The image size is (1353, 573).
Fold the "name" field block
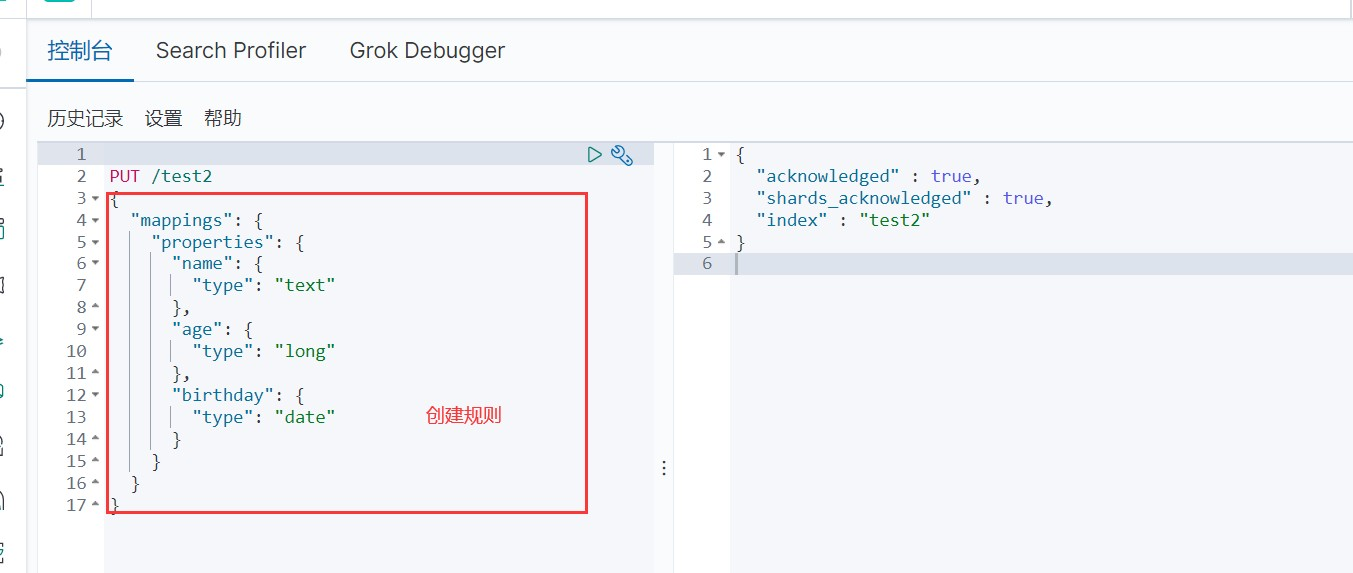95,264
